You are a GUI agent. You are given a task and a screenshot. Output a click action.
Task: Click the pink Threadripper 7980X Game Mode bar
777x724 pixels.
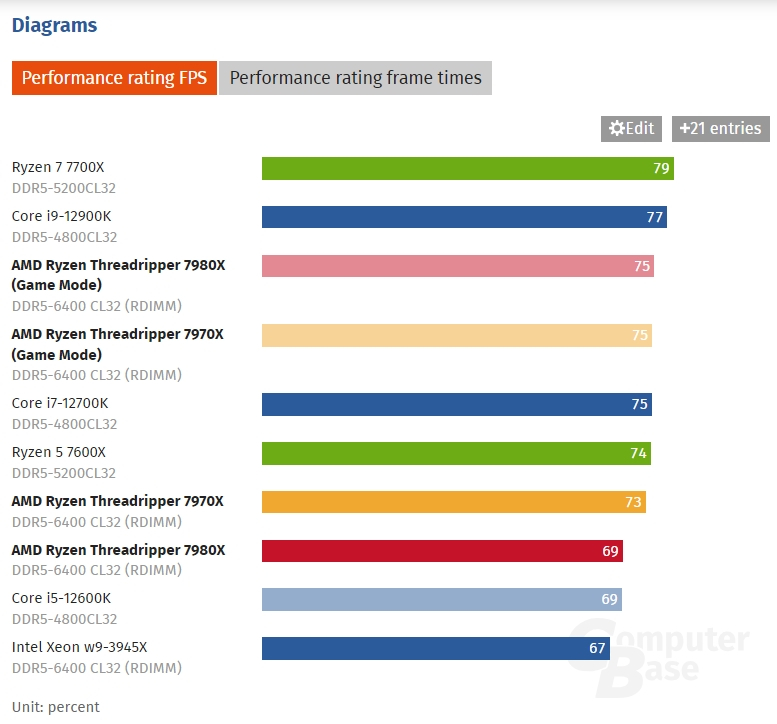tap(457, 266)
